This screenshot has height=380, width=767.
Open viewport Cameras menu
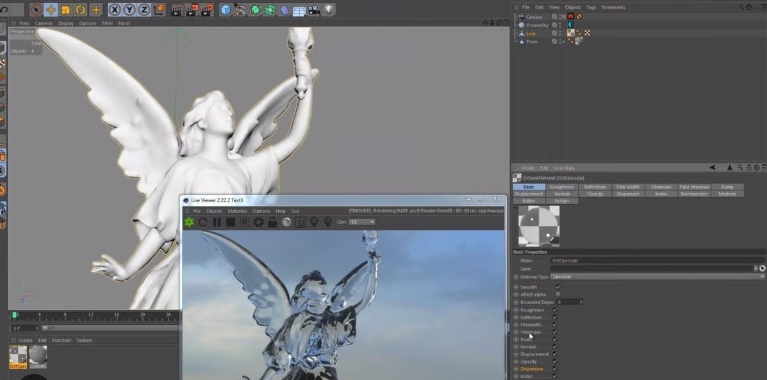[x=44, y=23]
